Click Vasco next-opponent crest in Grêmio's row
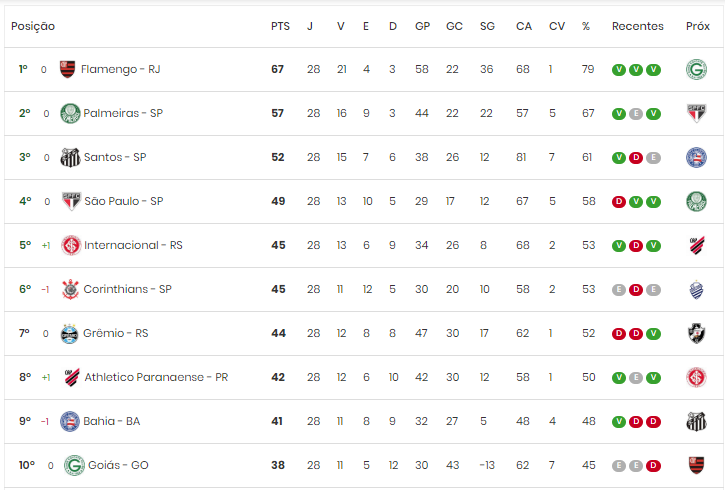The image size is (725, 490). point(696,333)
